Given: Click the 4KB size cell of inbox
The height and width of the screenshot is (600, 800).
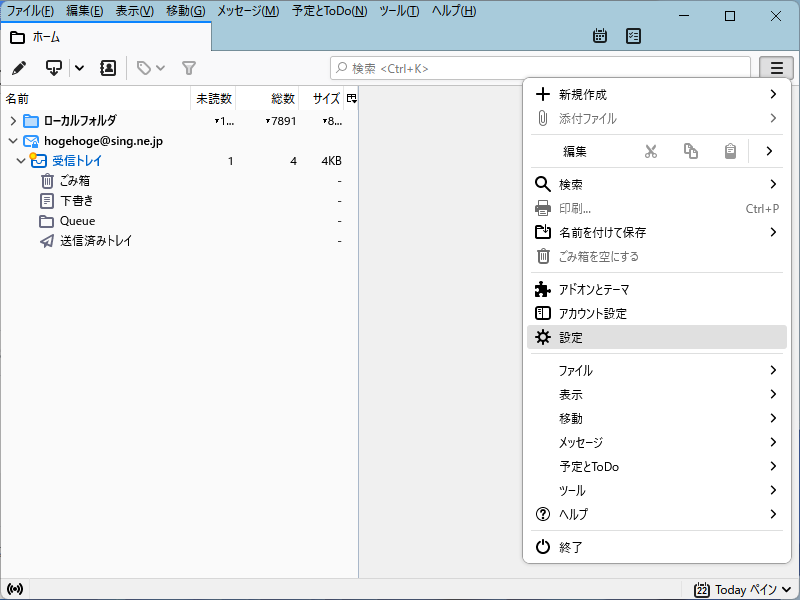Looking at the screenshot, I should pyautogui.click(x=331, y=161).
